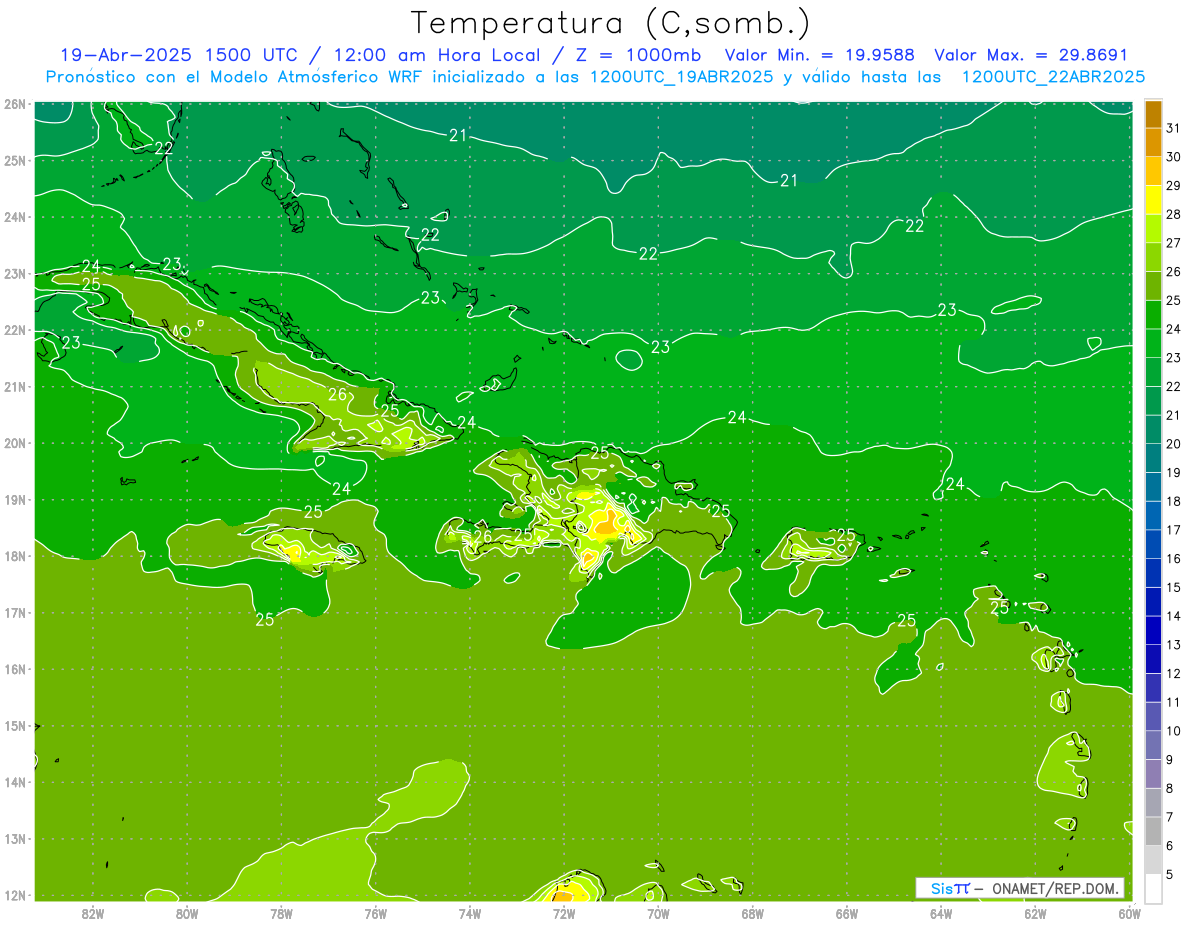
Task: Click the latitude axis label "24N"
Action: pos(15,217)
